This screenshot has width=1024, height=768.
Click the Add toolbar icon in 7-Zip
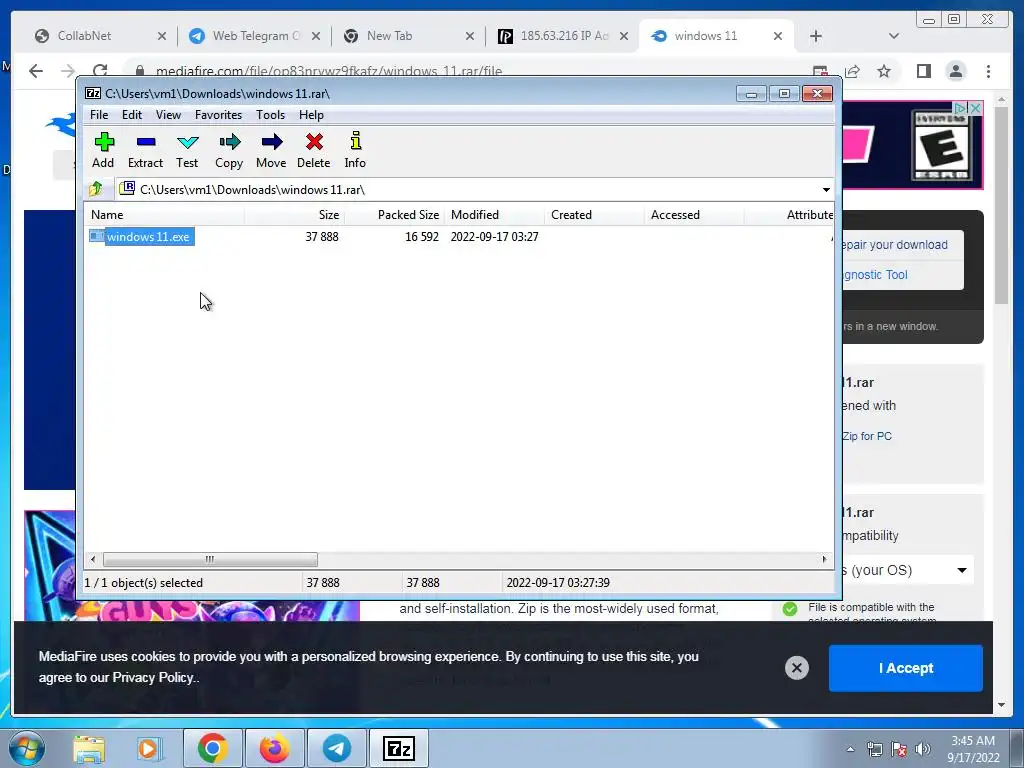click(104, 150)
